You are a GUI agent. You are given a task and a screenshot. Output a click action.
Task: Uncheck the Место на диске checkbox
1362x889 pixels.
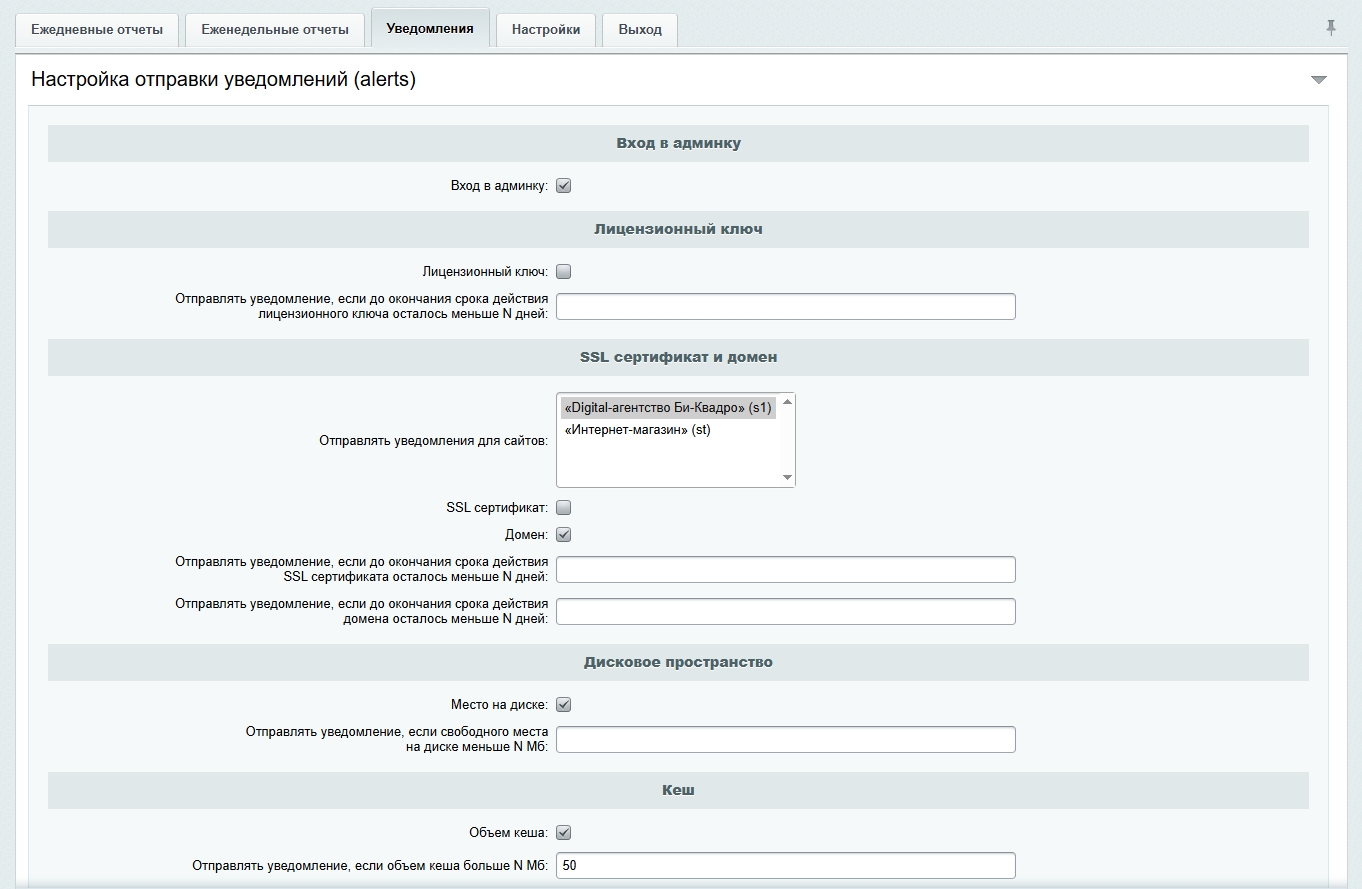[563, 705]
